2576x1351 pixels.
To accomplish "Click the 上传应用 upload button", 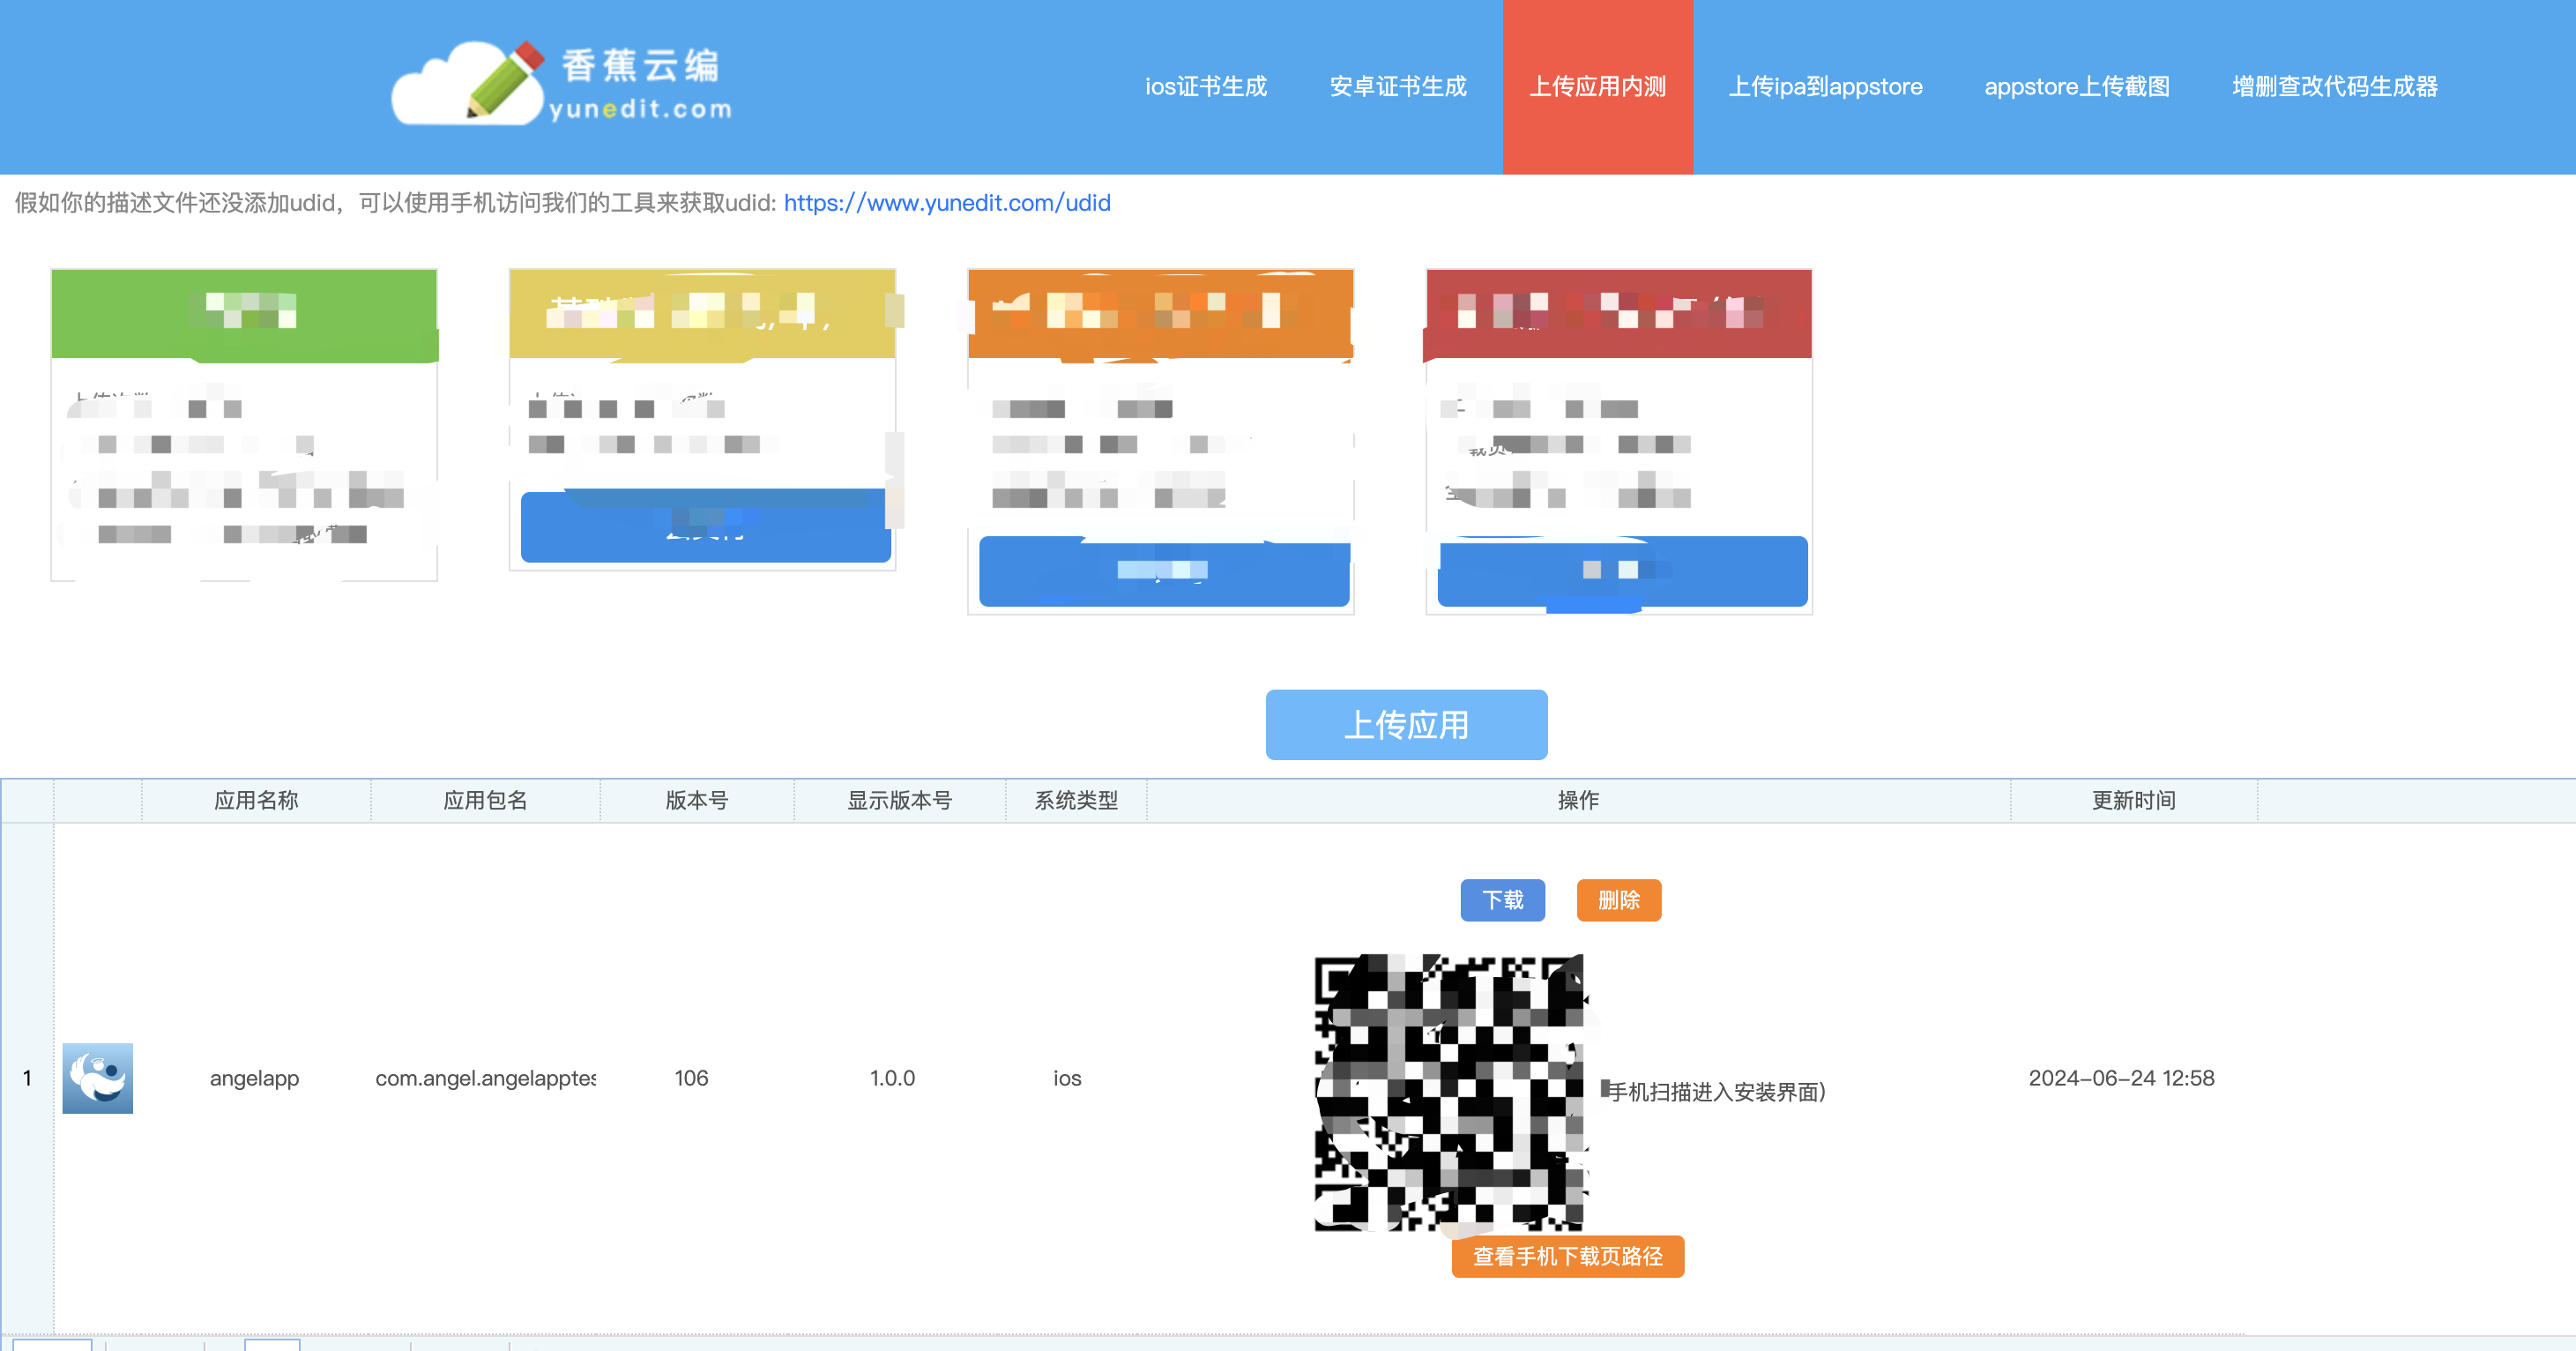I will [x=1406, y=725].
